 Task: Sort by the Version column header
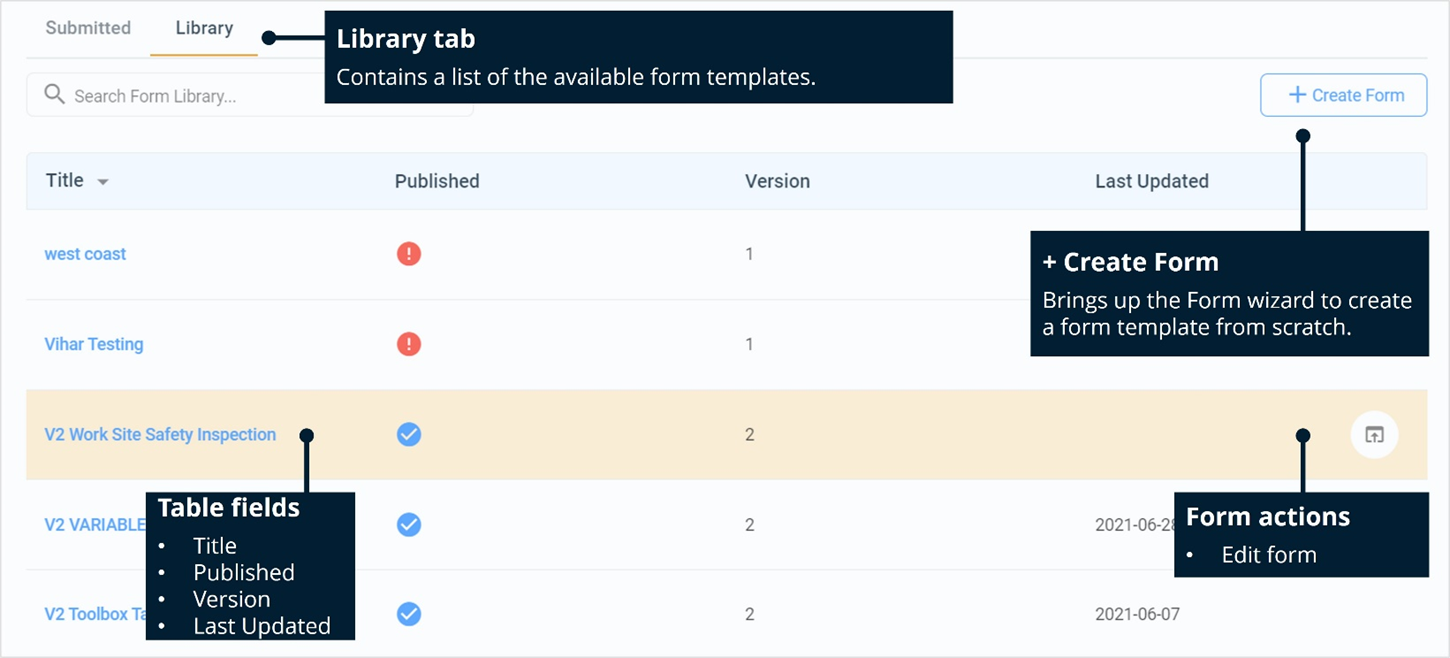[778, 181]
